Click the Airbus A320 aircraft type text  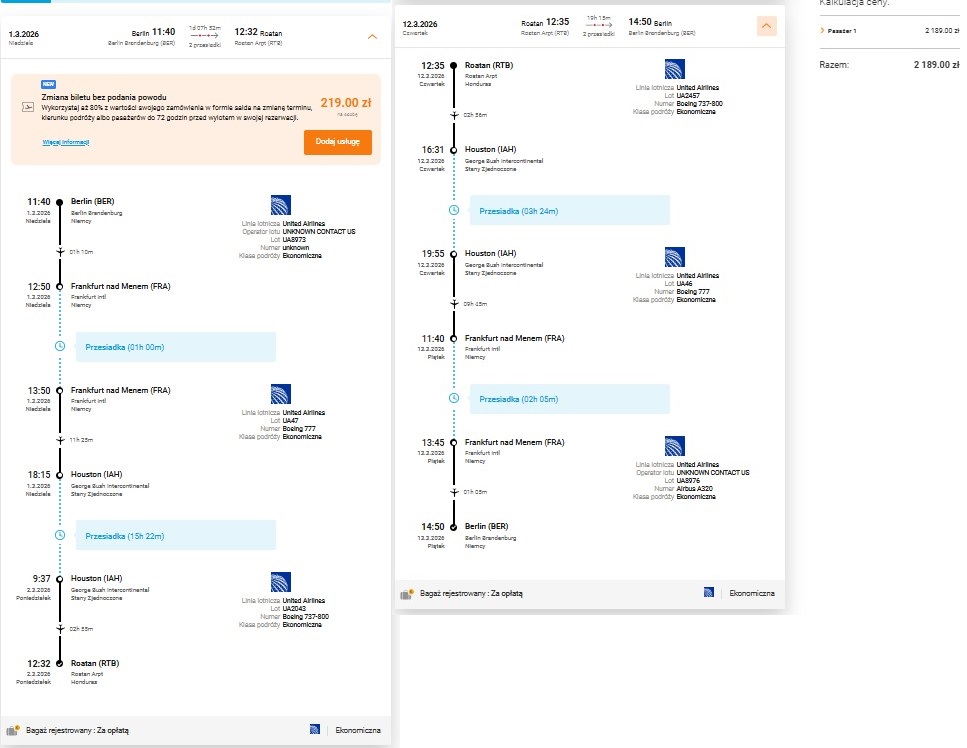694,489
